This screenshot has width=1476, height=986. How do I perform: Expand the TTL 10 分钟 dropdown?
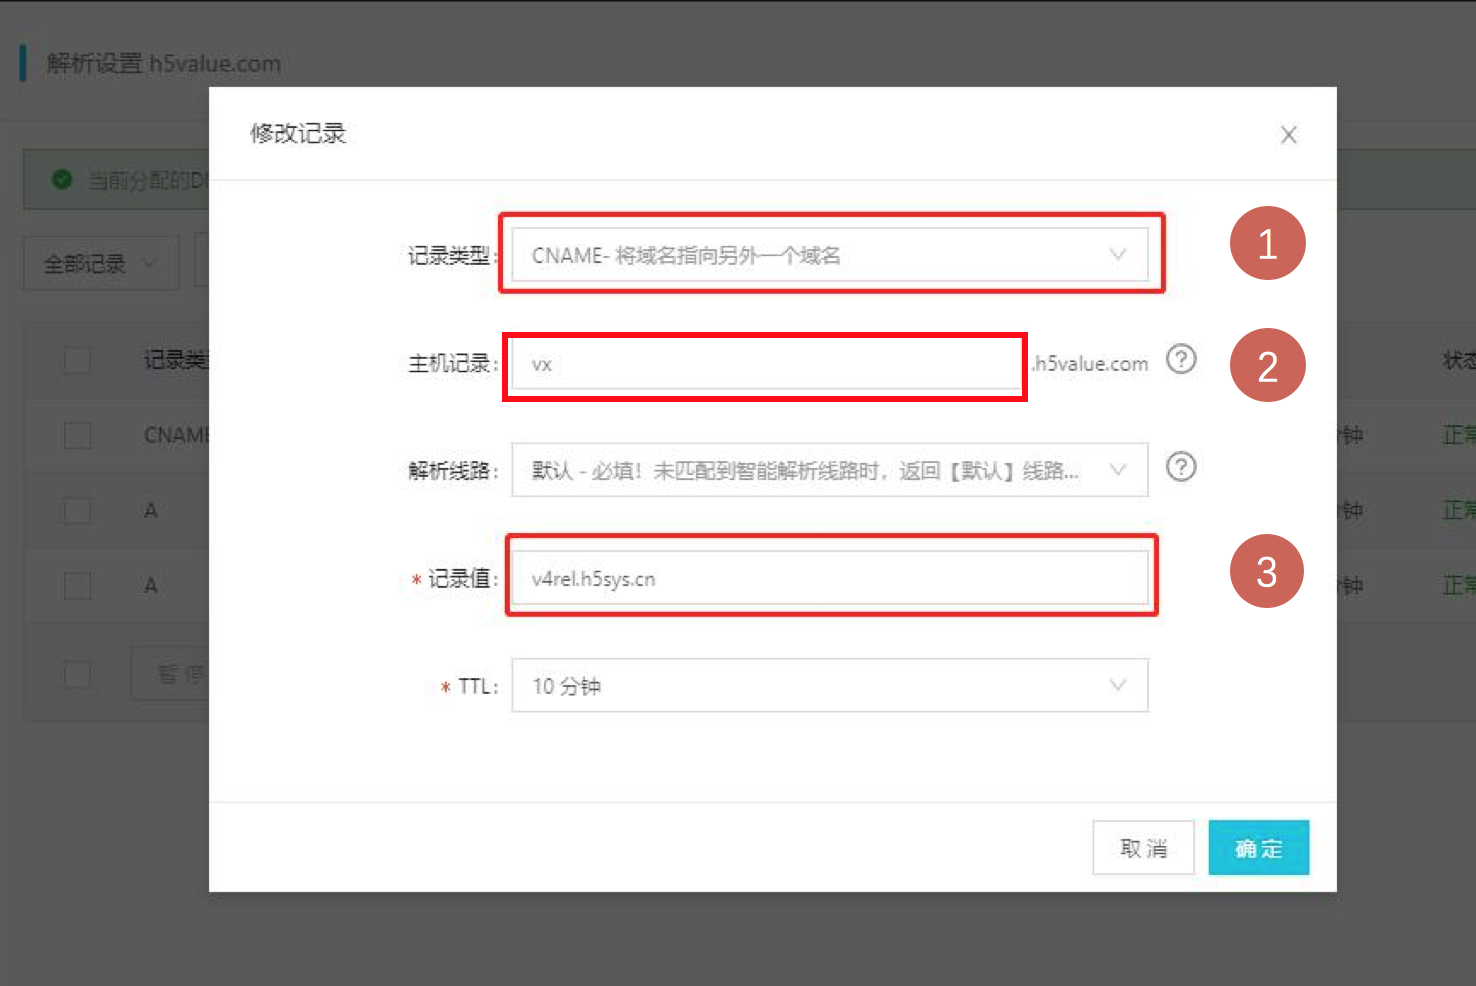click(x=830, y=685)
